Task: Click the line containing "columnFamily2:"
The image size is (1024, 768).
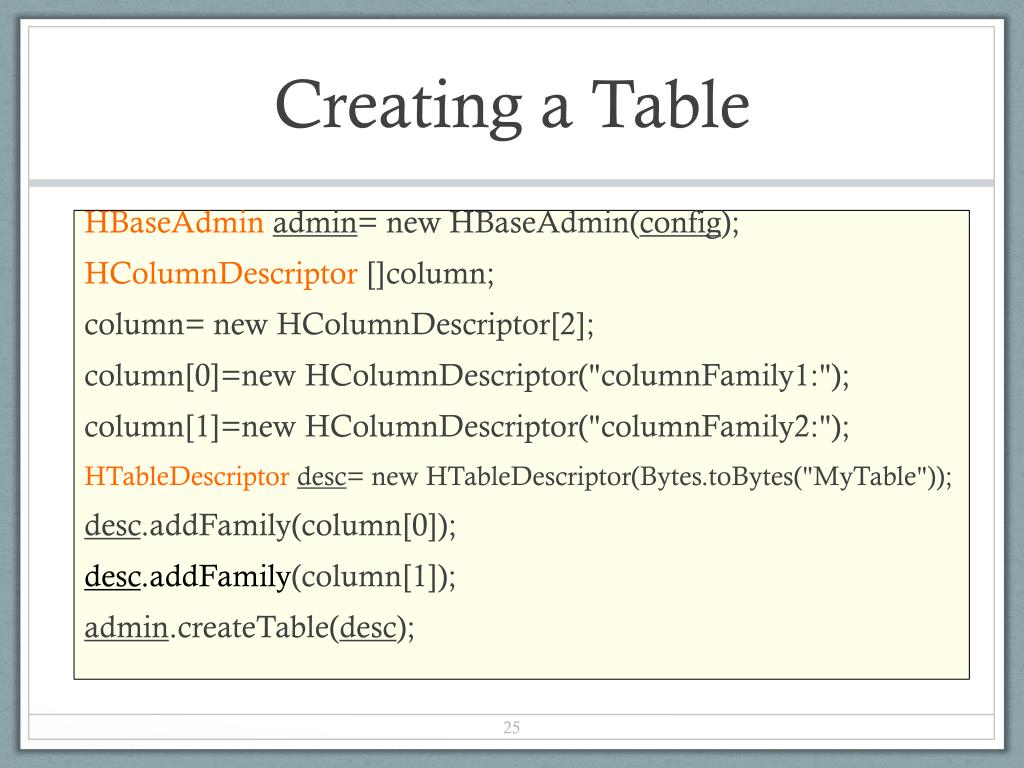Action: (x=467, y=426)
